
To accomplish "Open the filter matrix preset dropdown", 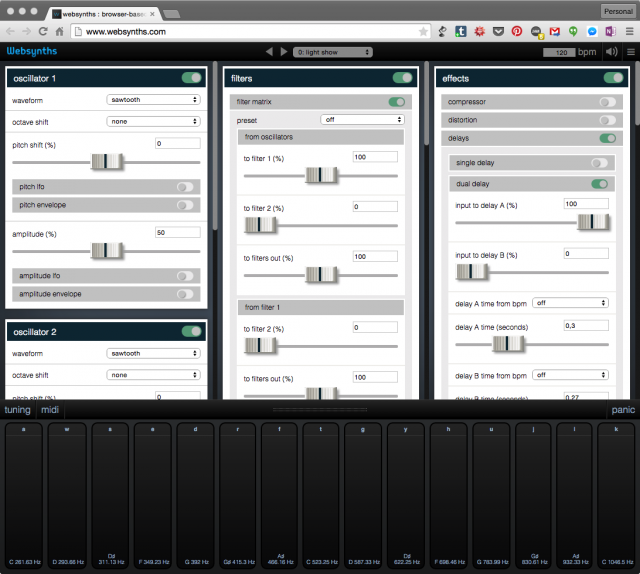I will (362, 119).
